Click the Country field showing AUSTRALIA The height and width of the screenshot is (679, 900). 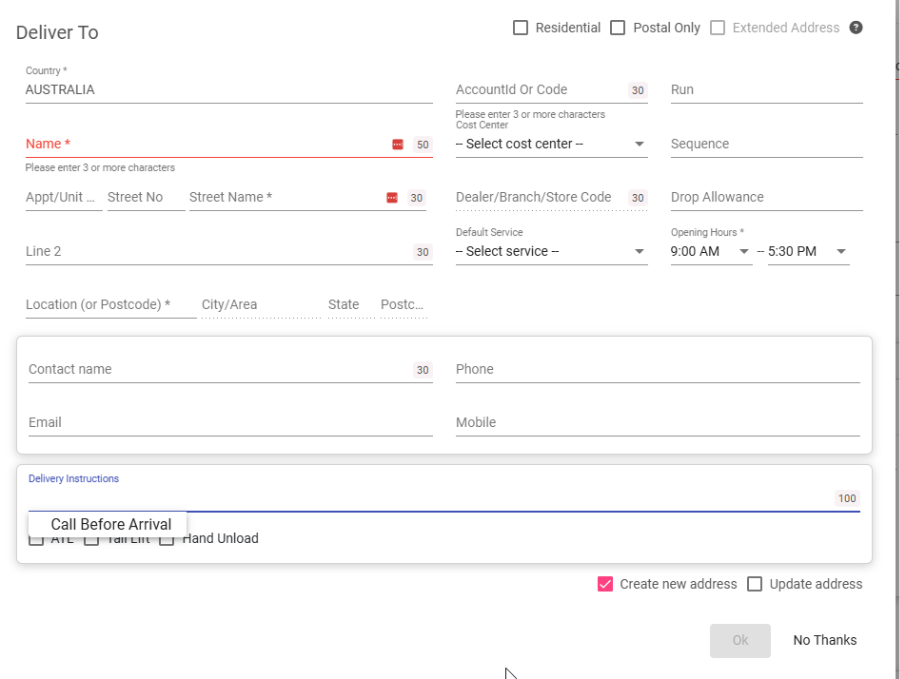228,90
